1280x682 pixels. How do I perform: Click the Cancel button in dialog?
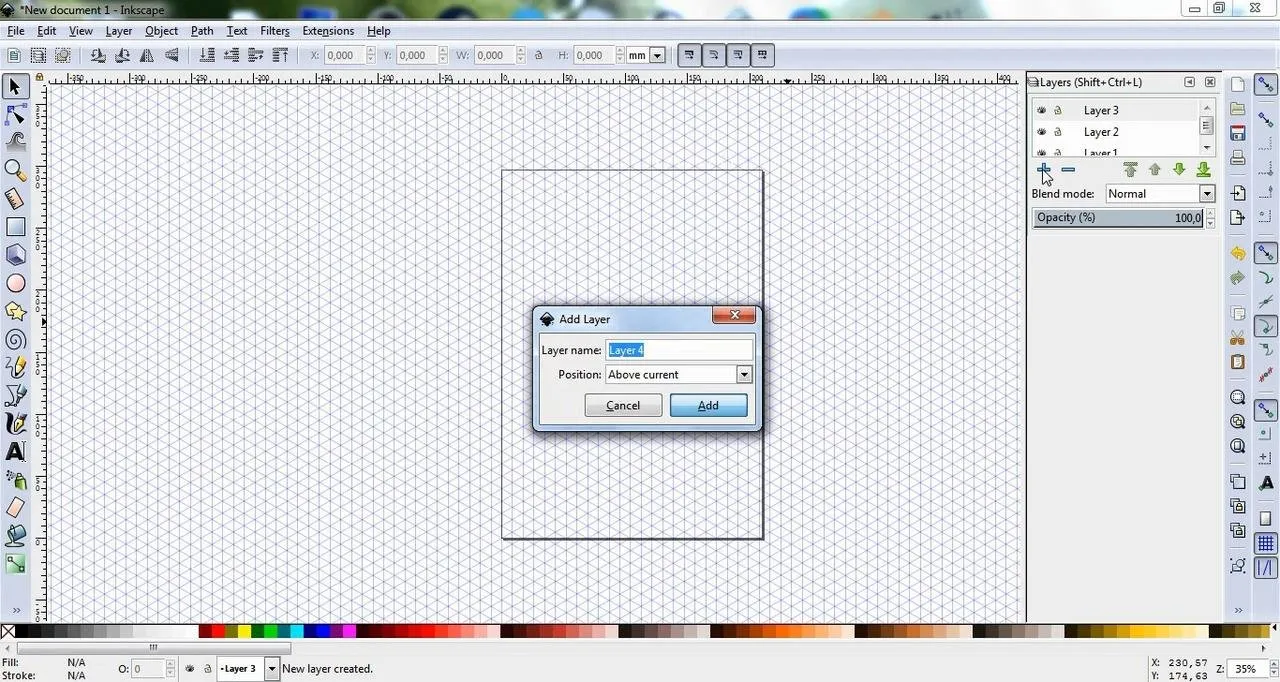coord(623,405)
